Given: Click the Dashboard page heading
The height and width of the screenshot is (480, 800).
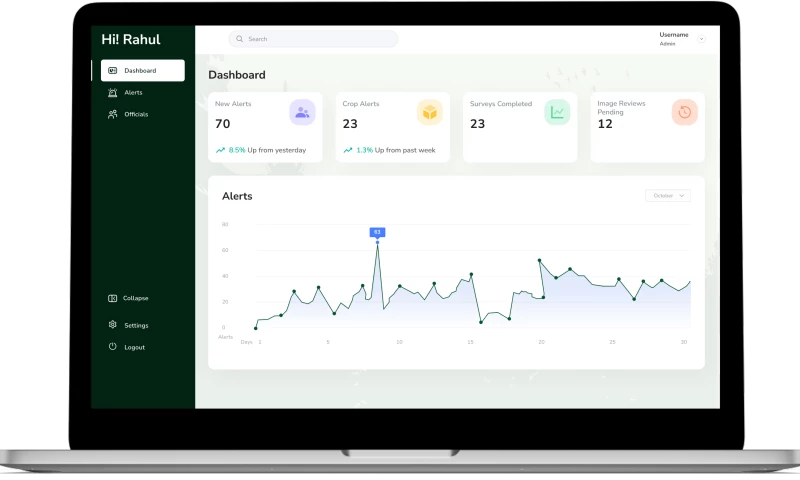Looking at the screenshot, I should 237,75.
